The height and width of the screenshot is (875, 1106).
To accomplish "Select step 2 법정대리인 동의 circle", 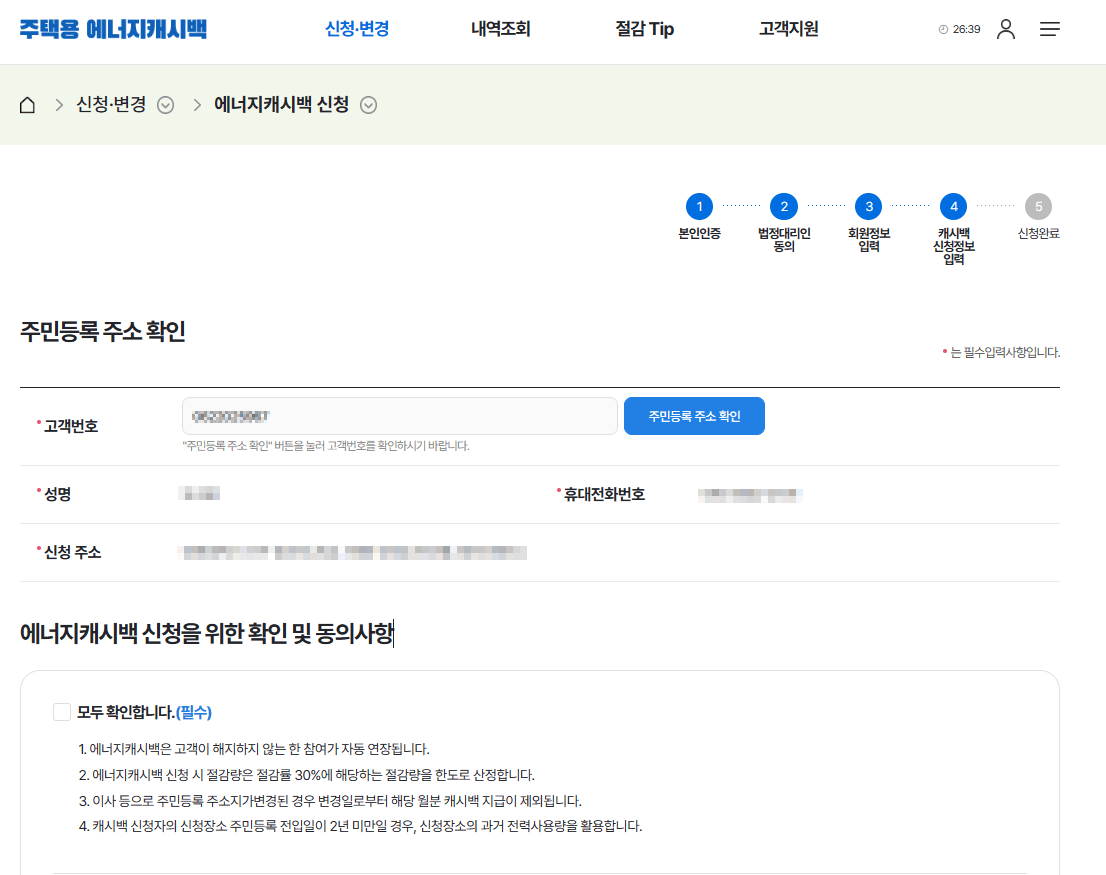I will [783, 209].
